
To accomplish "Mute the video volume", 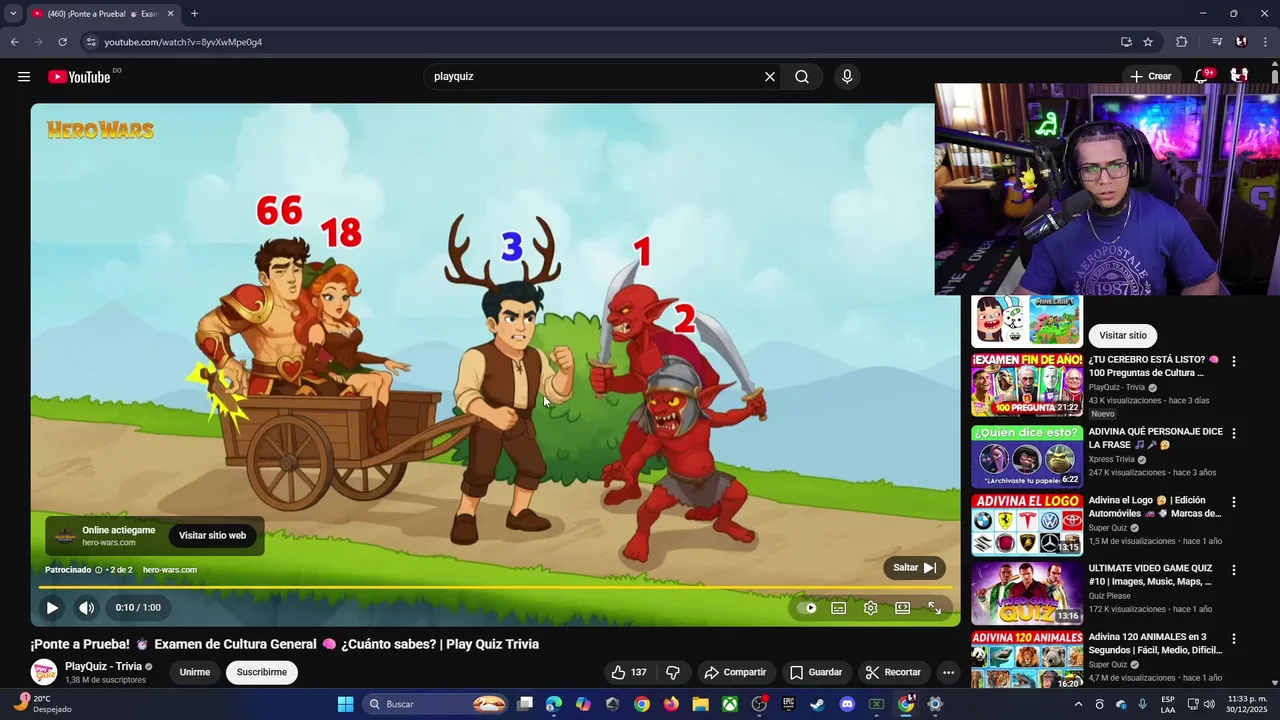I will tap(87, 608).
